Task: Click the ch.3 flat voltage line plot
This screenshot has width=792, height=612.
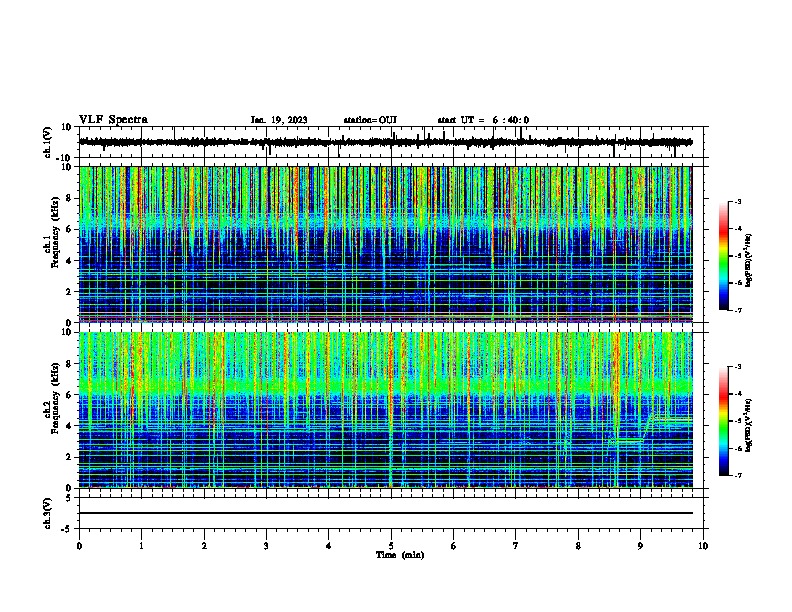Action: pyautogui.click(x=385, y=513)
